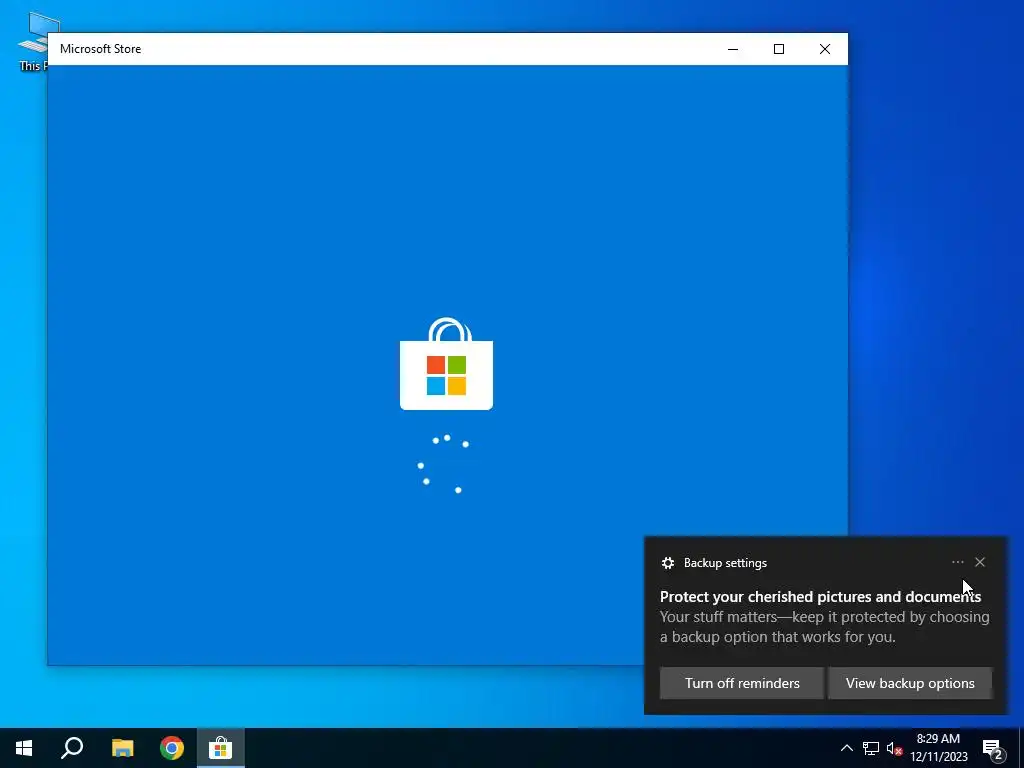Click the notification headline about cherished pictures
The height and width of the screenshot is (768, 1024).
[820, 596]
